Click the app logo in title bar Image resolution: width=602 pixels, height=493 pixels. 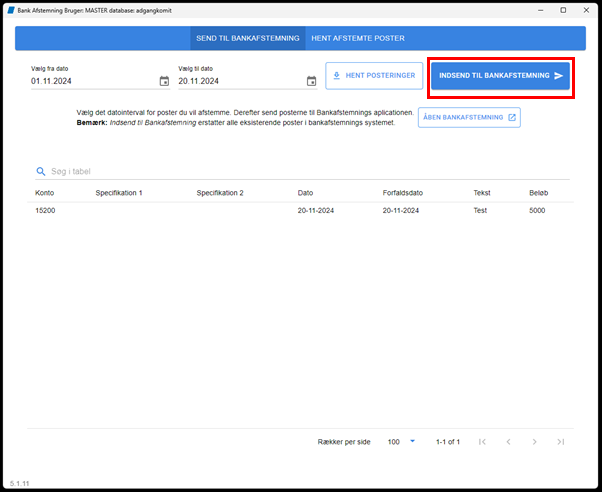click(x=11, y=10)
